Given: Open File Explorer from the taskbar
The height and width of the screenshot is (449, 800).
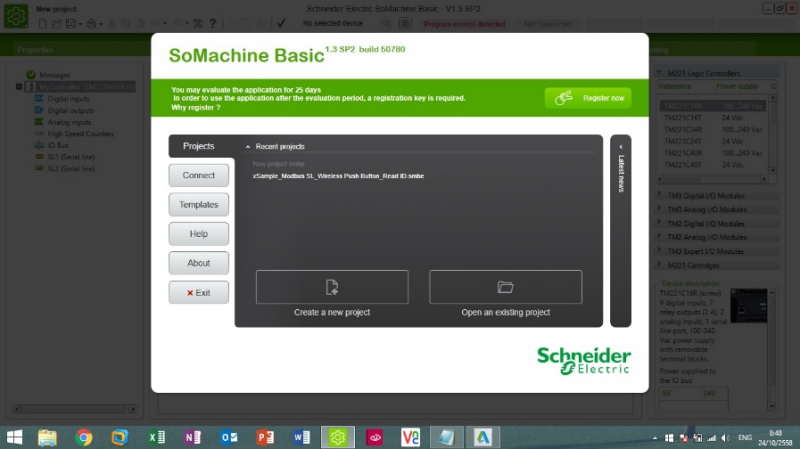Looking at the screenshot, I should pos(47,437).
